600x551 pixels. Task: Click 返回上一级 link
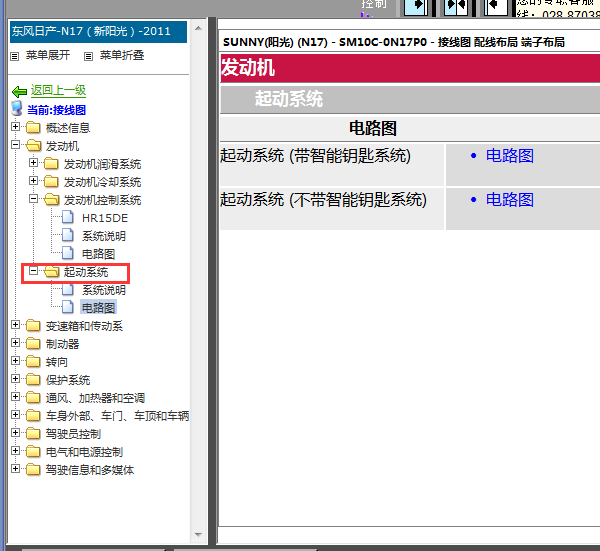tap(58, 91)
